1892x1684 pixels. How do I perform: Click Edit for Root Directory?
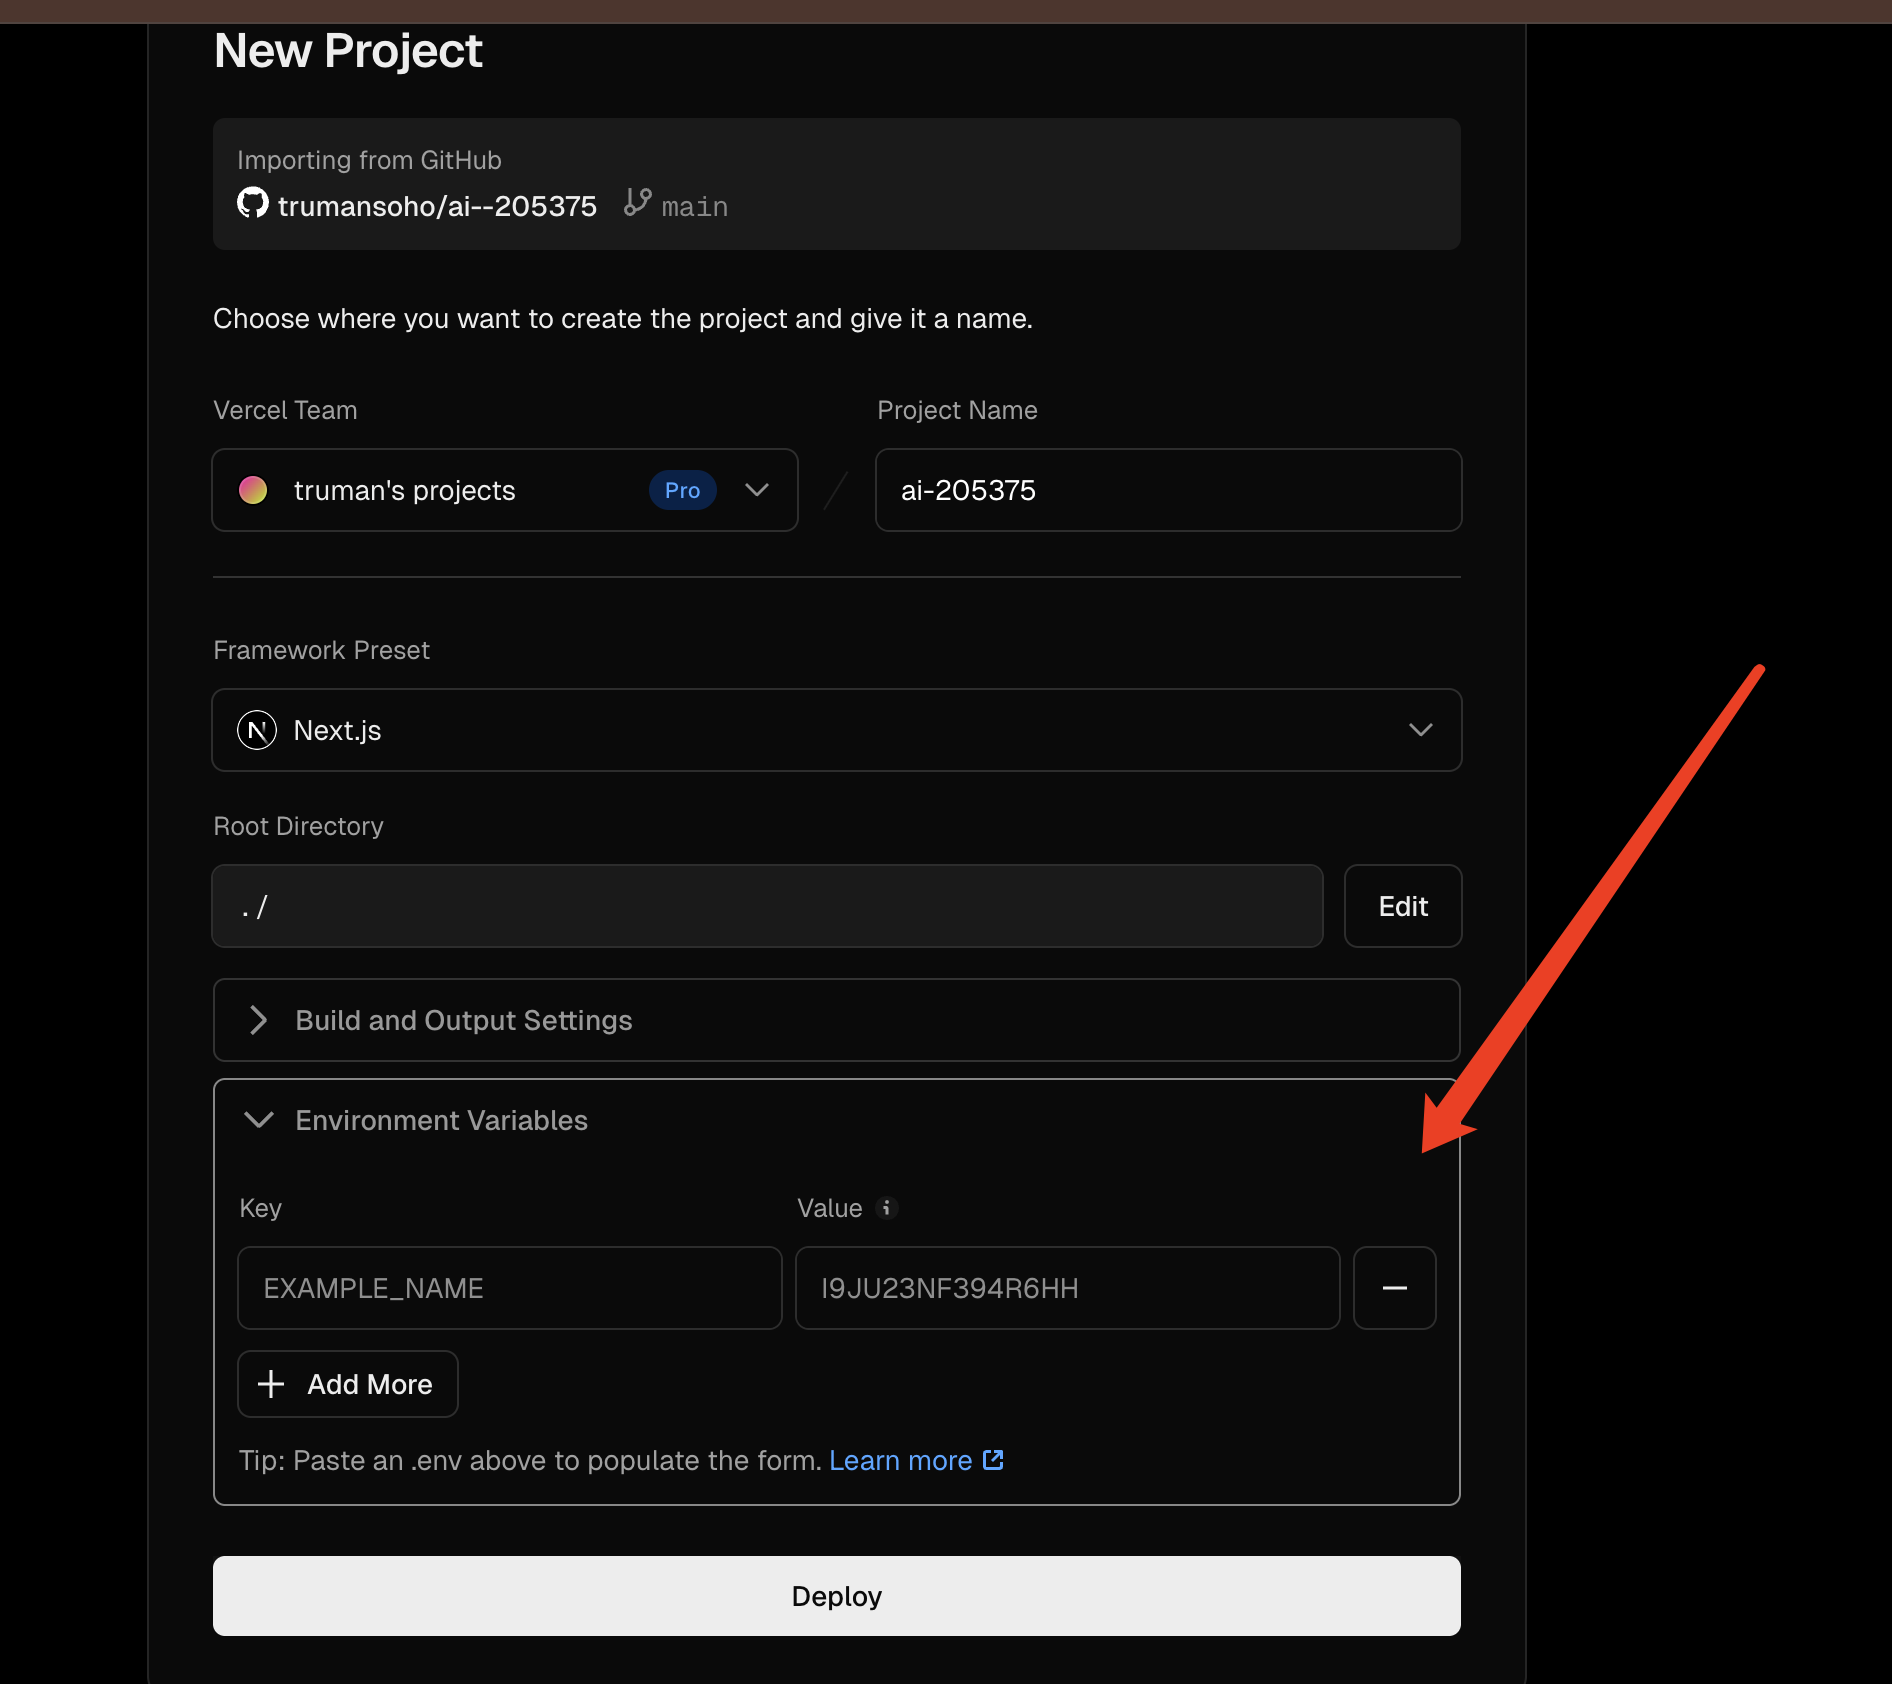coord(1403,906)
